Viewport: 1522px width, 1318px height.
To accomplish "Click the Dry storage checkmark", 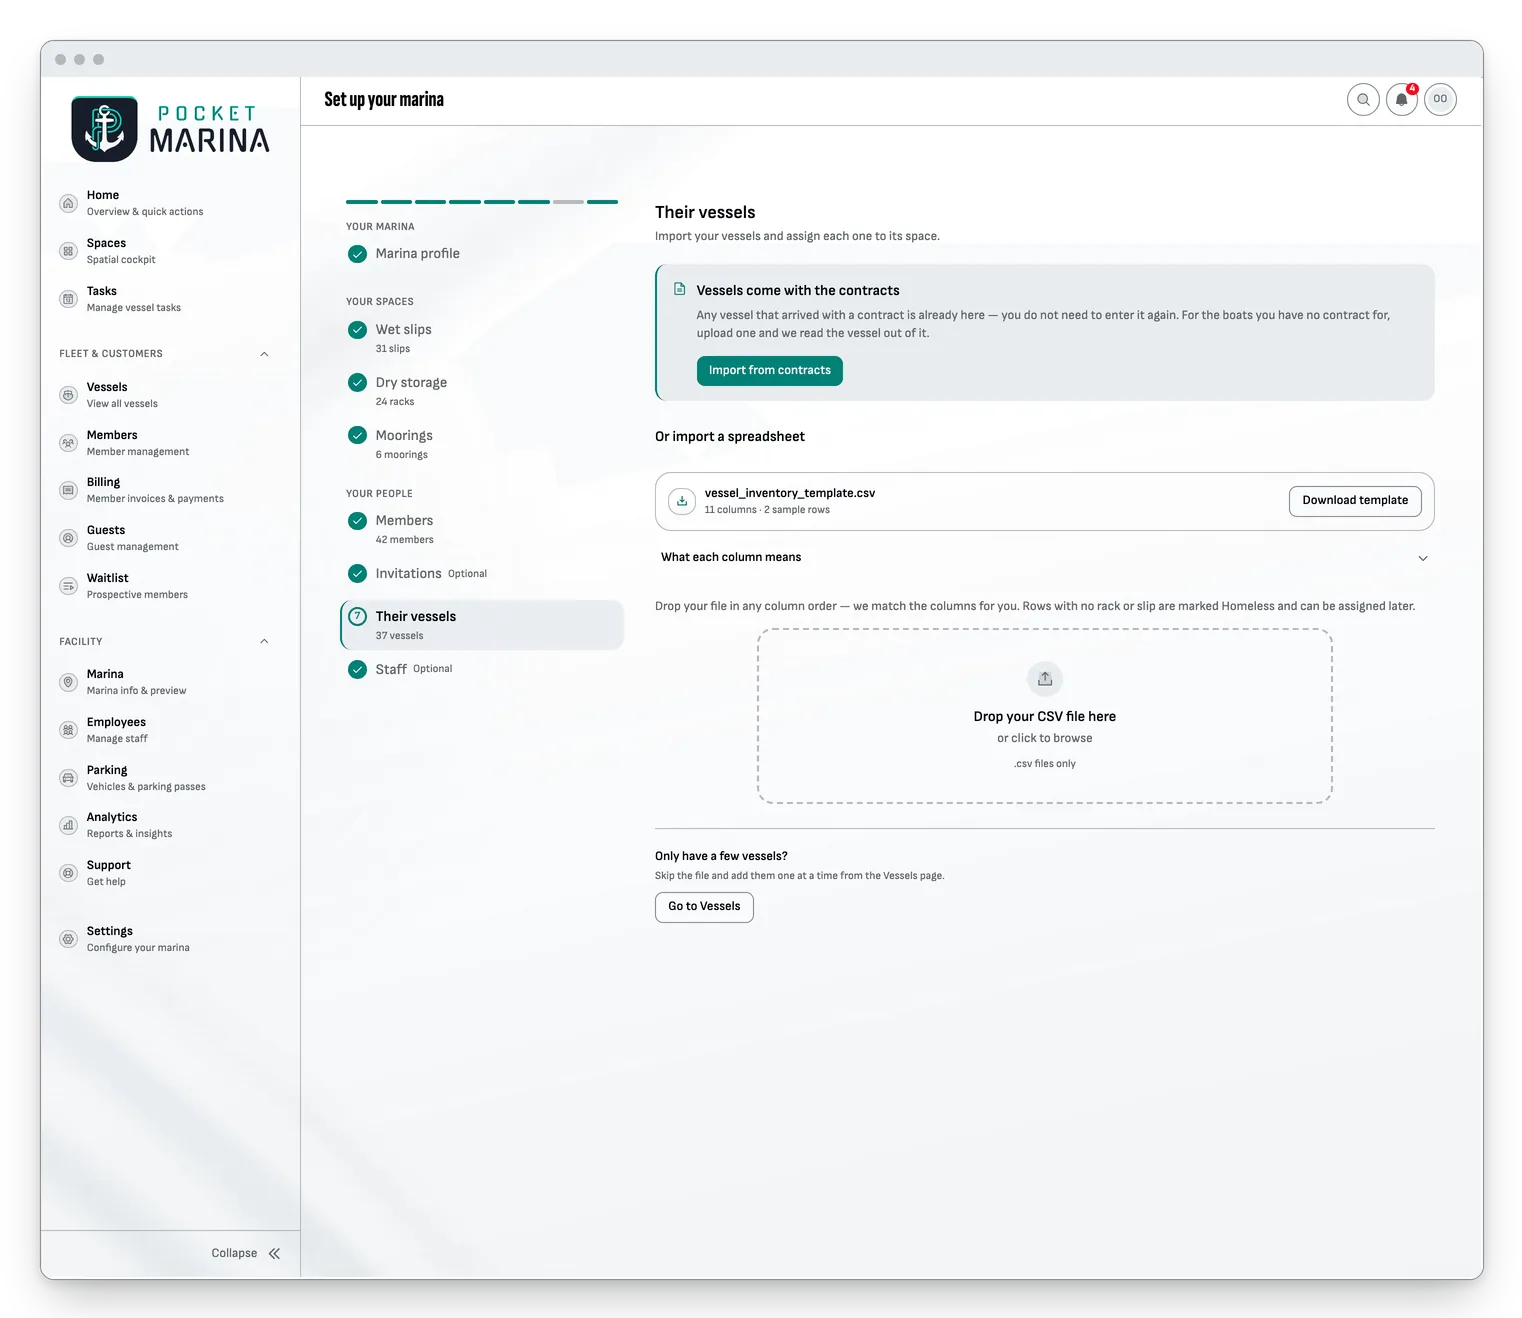I will coord(357,382).
